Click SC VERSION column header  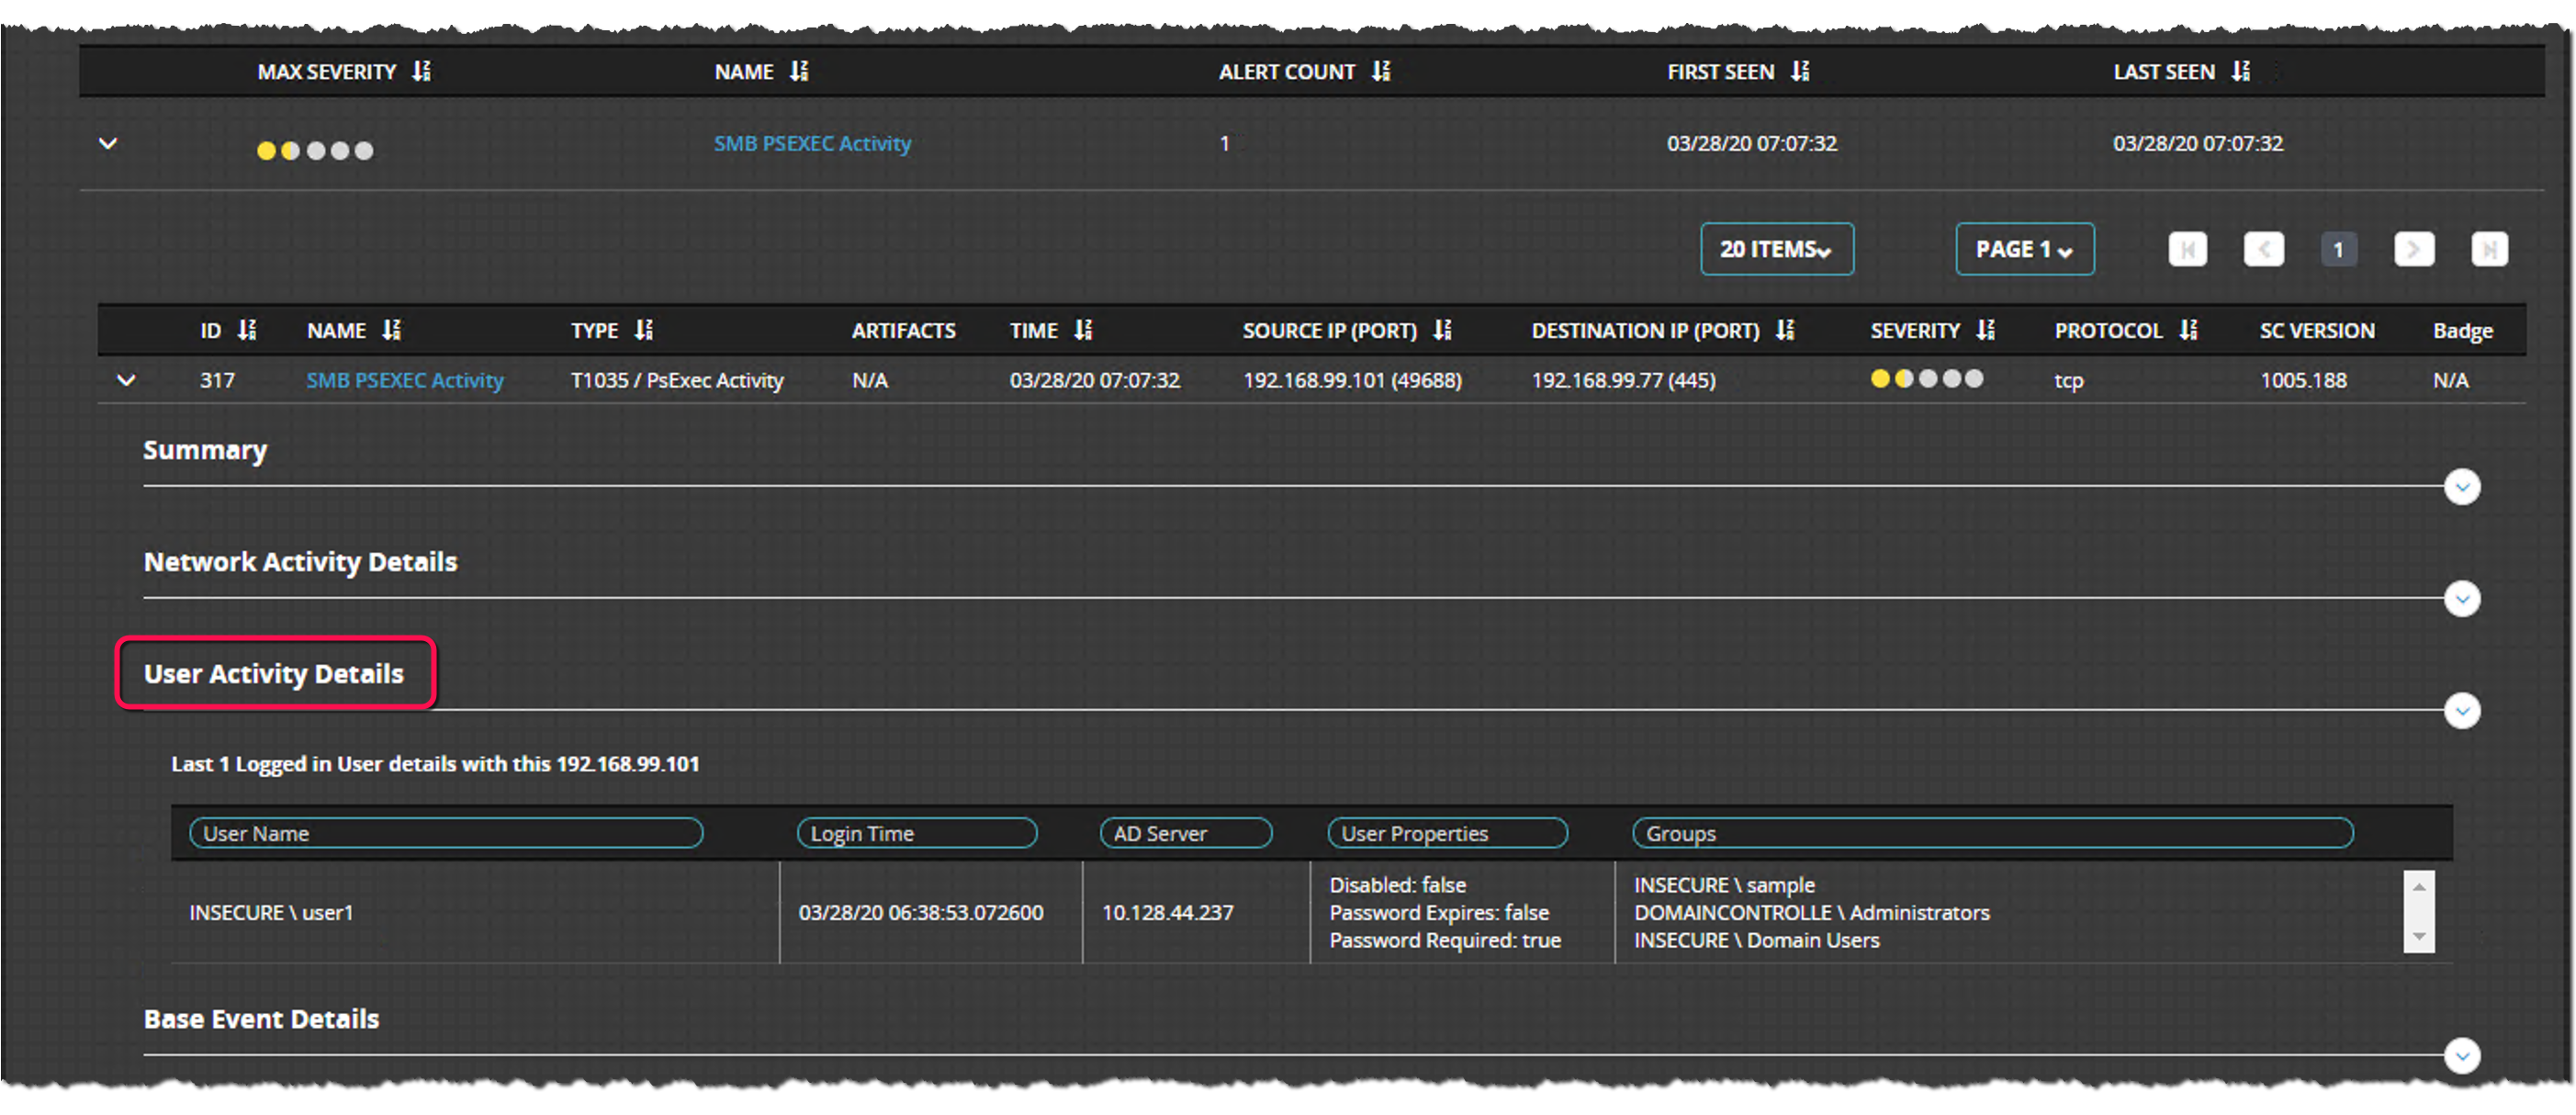click(2316, 330)
